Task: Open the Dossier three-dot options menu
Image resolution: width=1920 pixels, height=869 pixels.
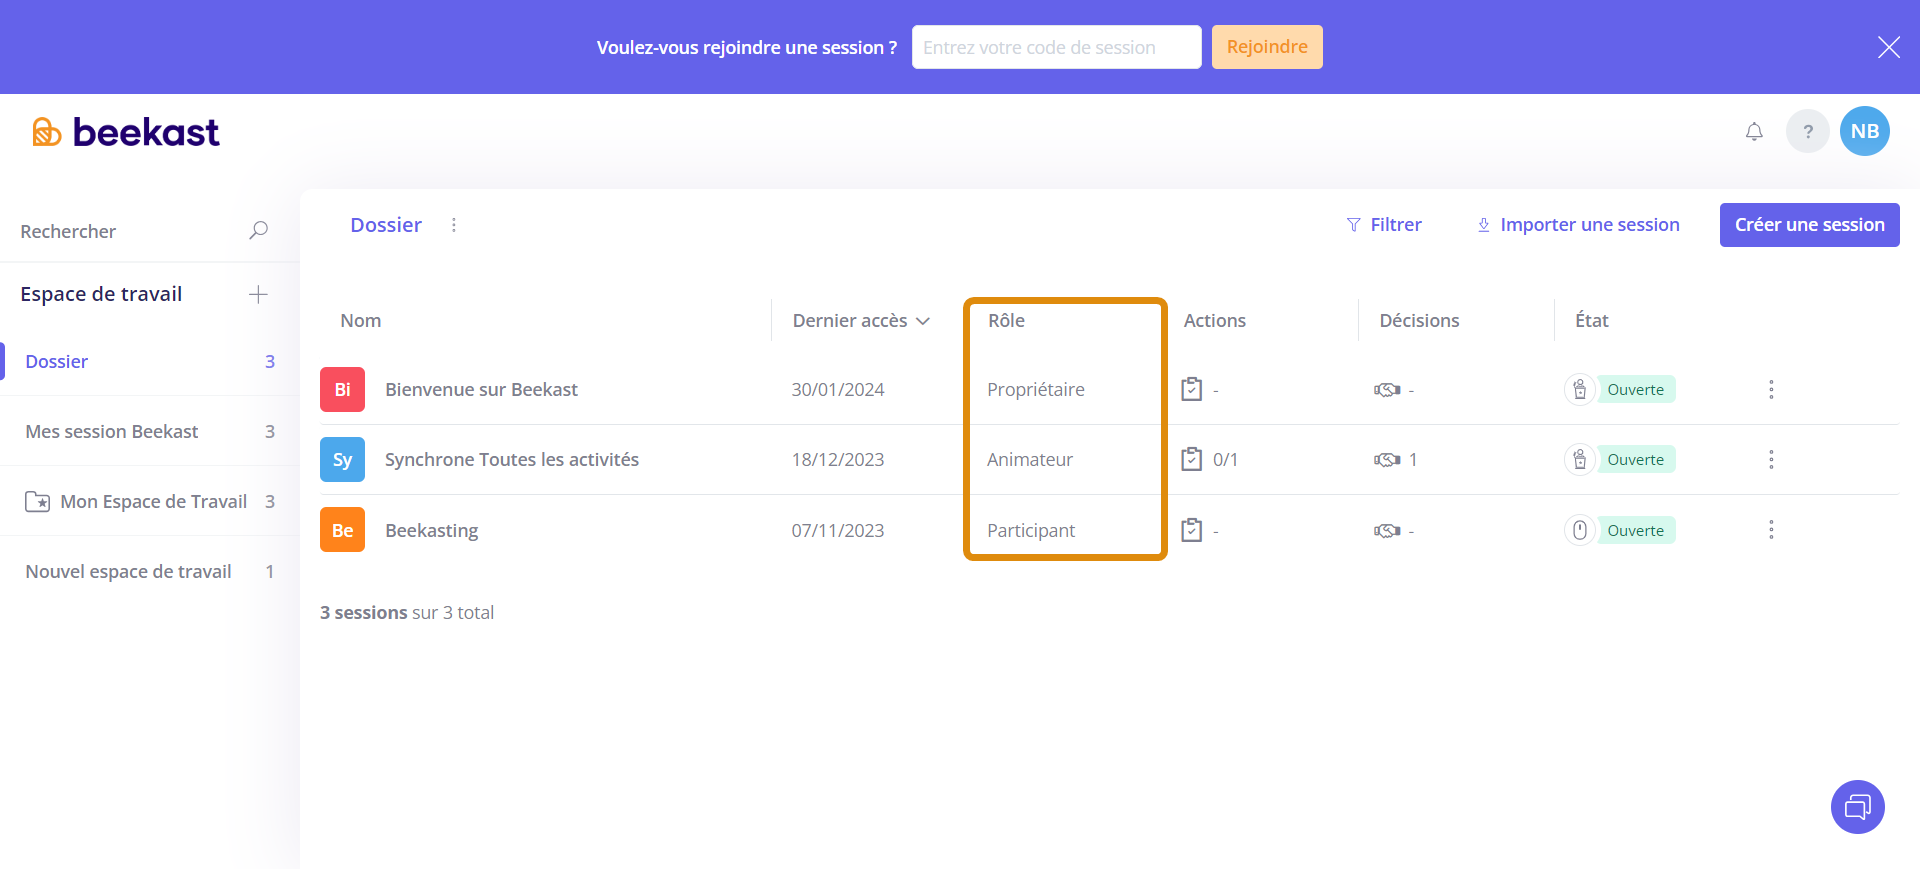Action: click(454, 225)
